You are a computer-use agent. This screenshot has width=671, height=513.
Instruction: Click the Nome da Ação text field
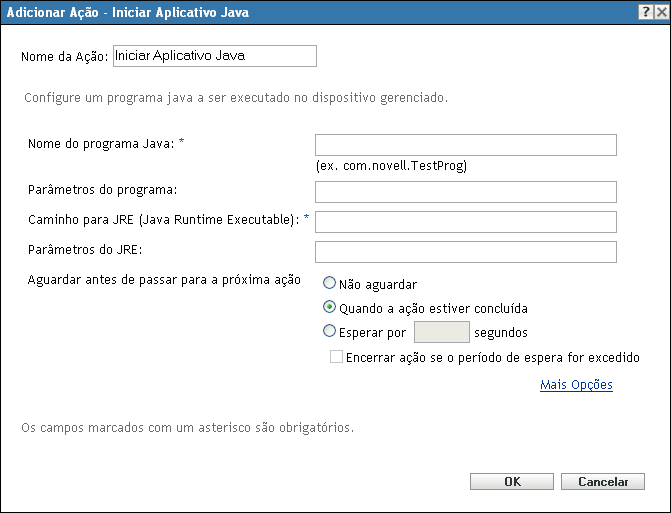click(x=215, y=56)
